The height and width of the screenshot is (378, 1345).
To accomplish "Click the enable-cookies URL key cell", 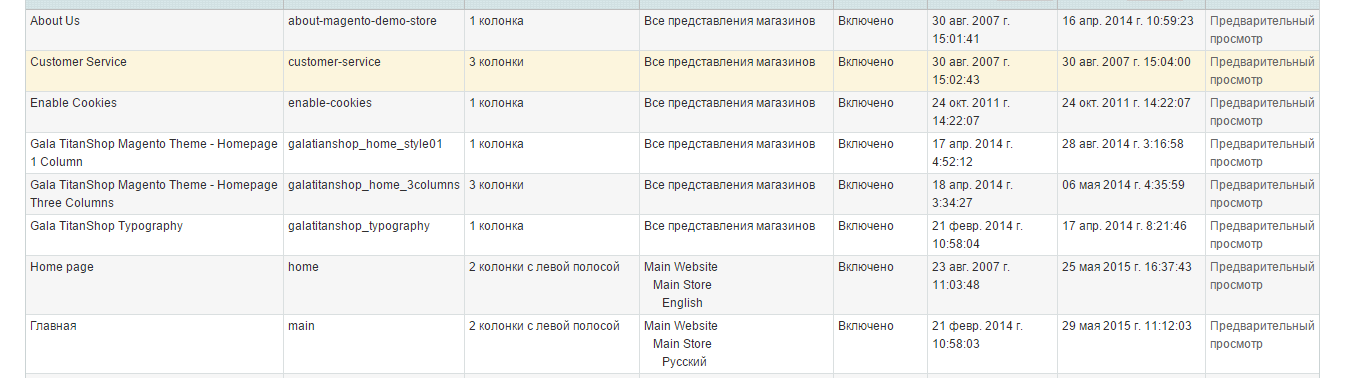I will click(374, 112).
